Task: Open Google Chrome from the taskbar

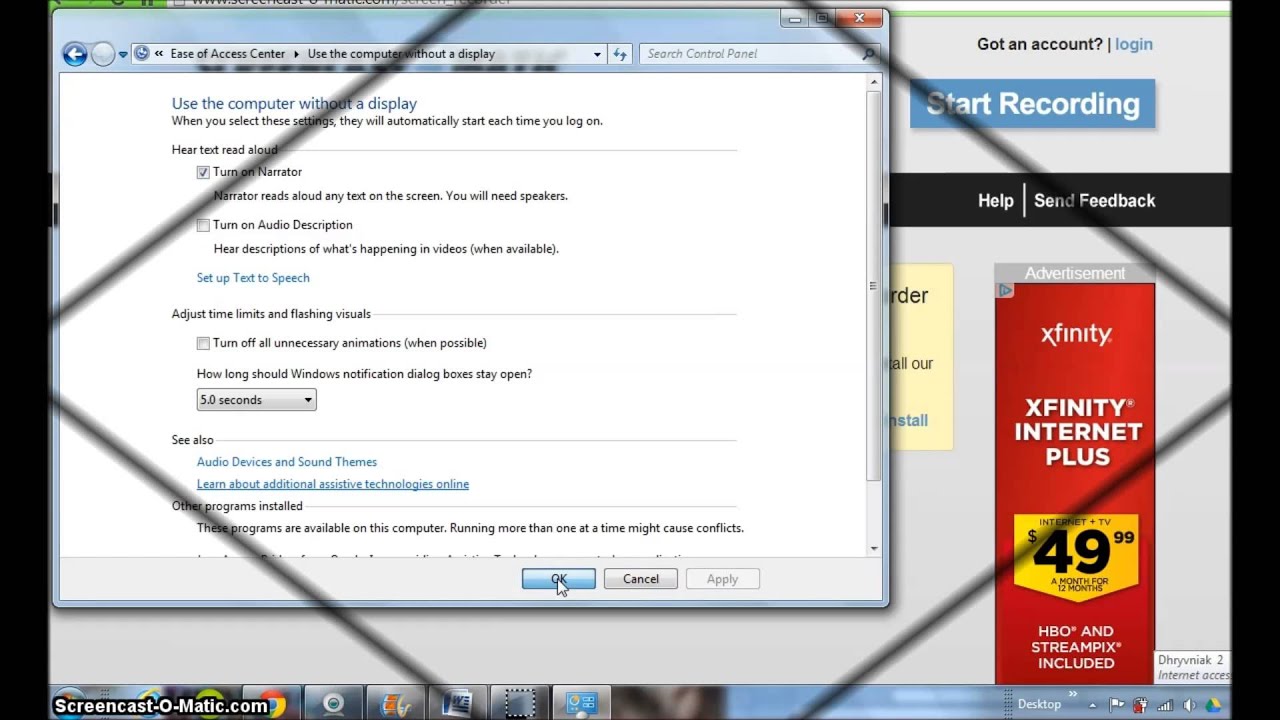Action: [x=271, y=704]
